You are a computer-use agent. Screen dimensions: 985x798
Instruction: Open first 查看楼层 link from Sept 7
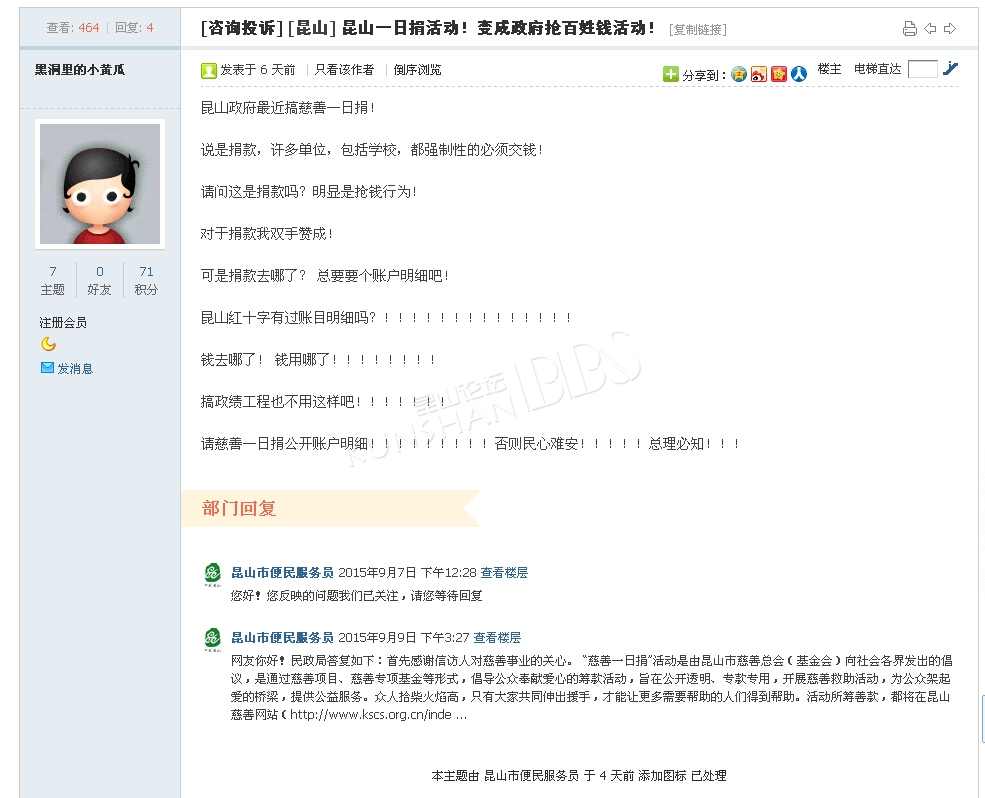504,572
